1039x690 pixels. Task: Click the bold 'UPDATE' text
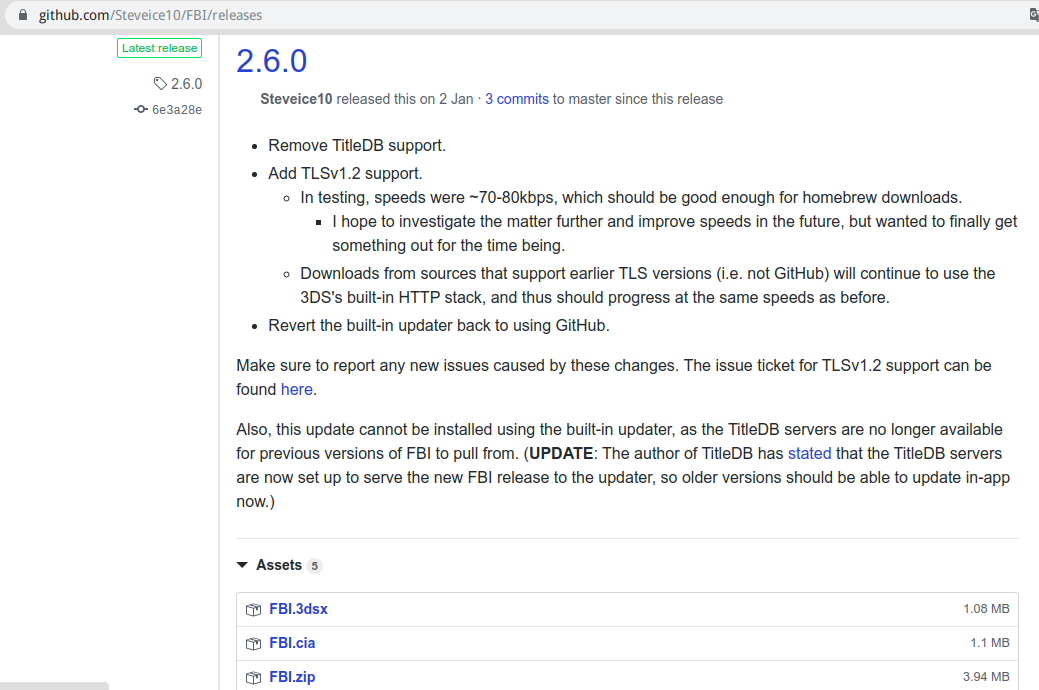click(x=561, y=453)
